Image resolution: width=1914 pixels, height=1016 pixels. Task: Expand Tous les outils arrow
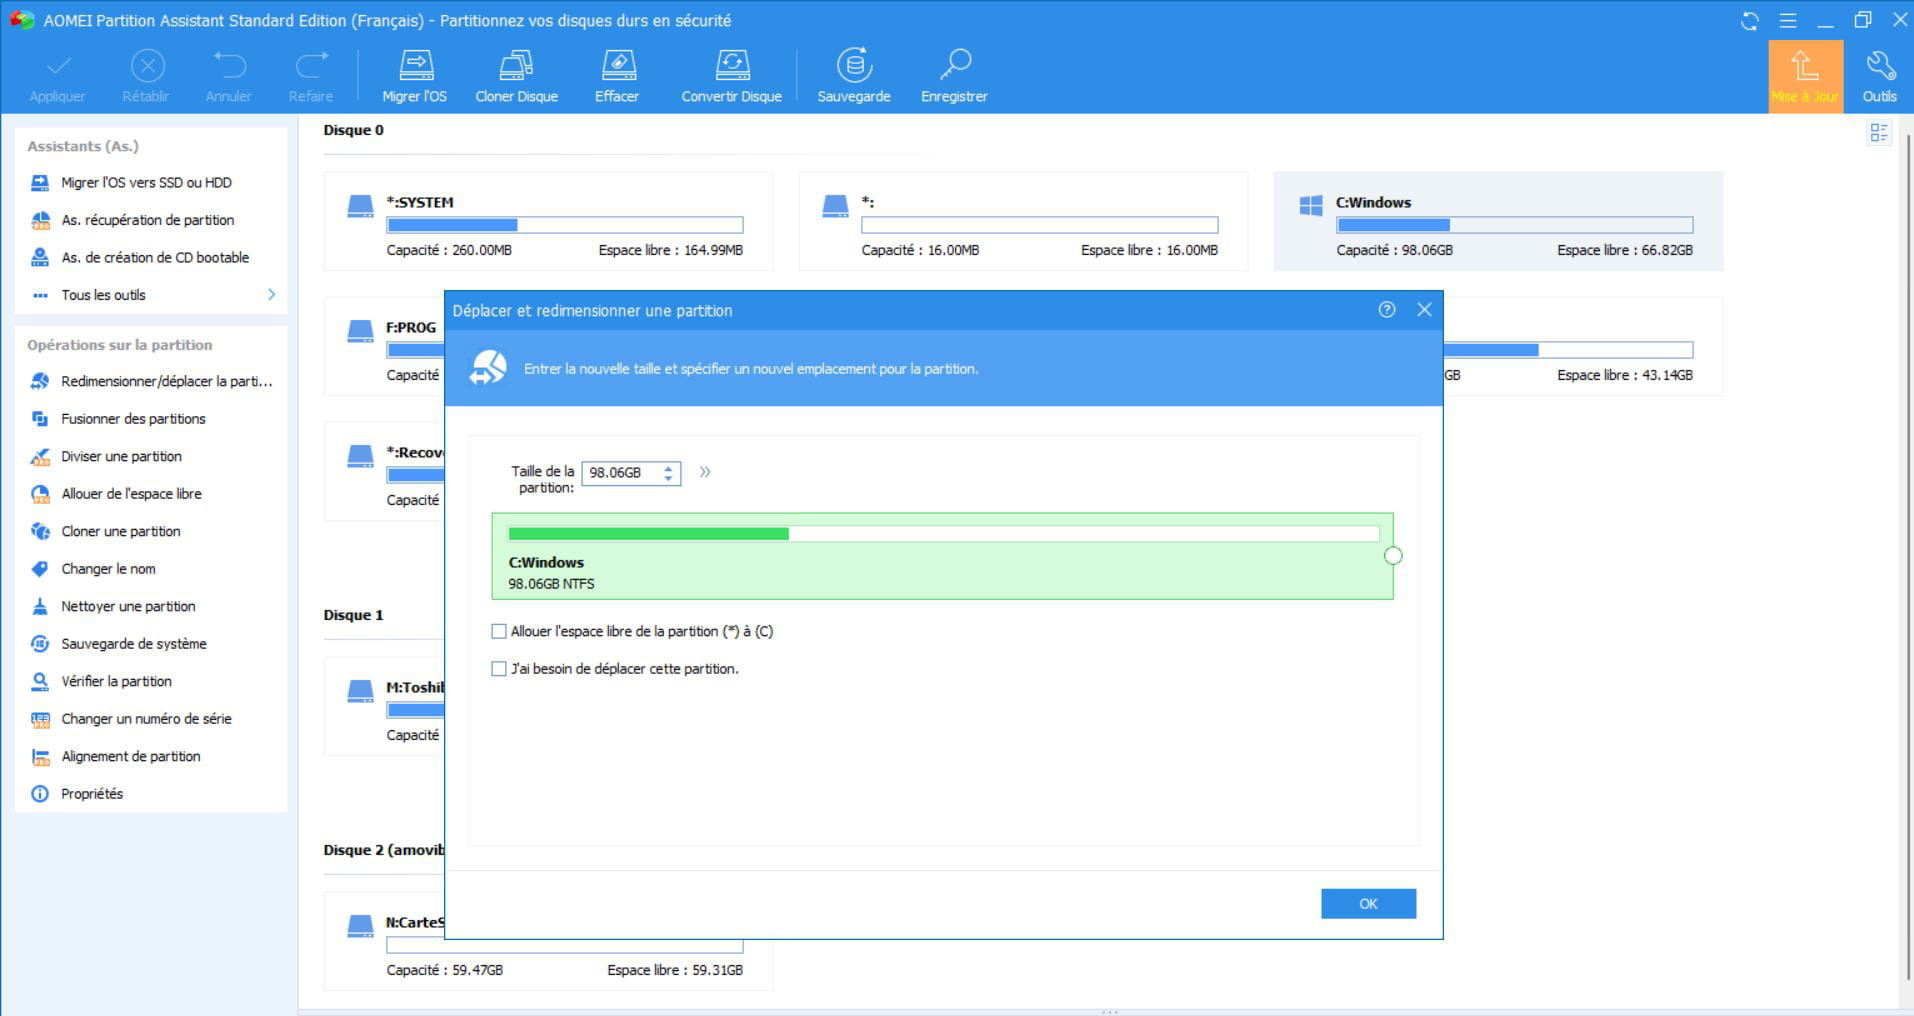(271, 295)
